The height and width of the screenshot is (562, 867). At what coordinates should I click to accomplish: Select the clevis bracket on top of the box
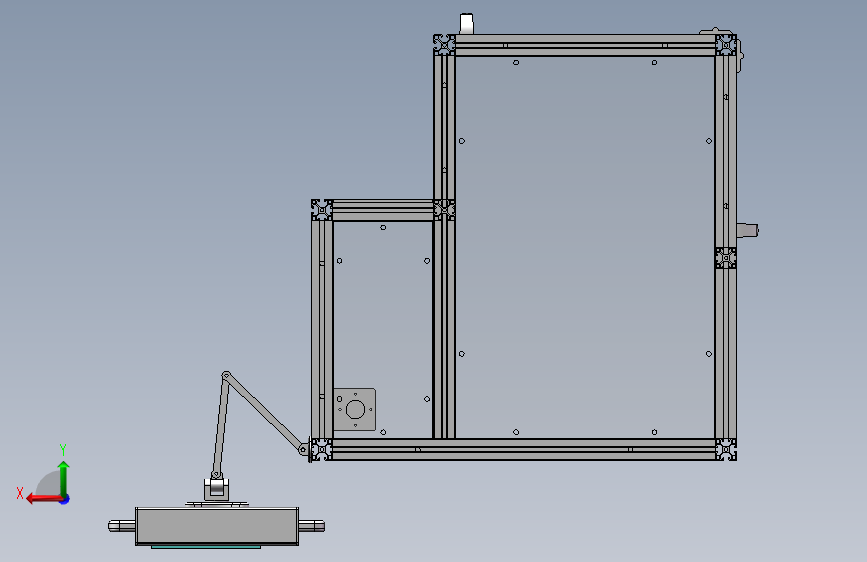pyautogui.click(x=217, y=488)
